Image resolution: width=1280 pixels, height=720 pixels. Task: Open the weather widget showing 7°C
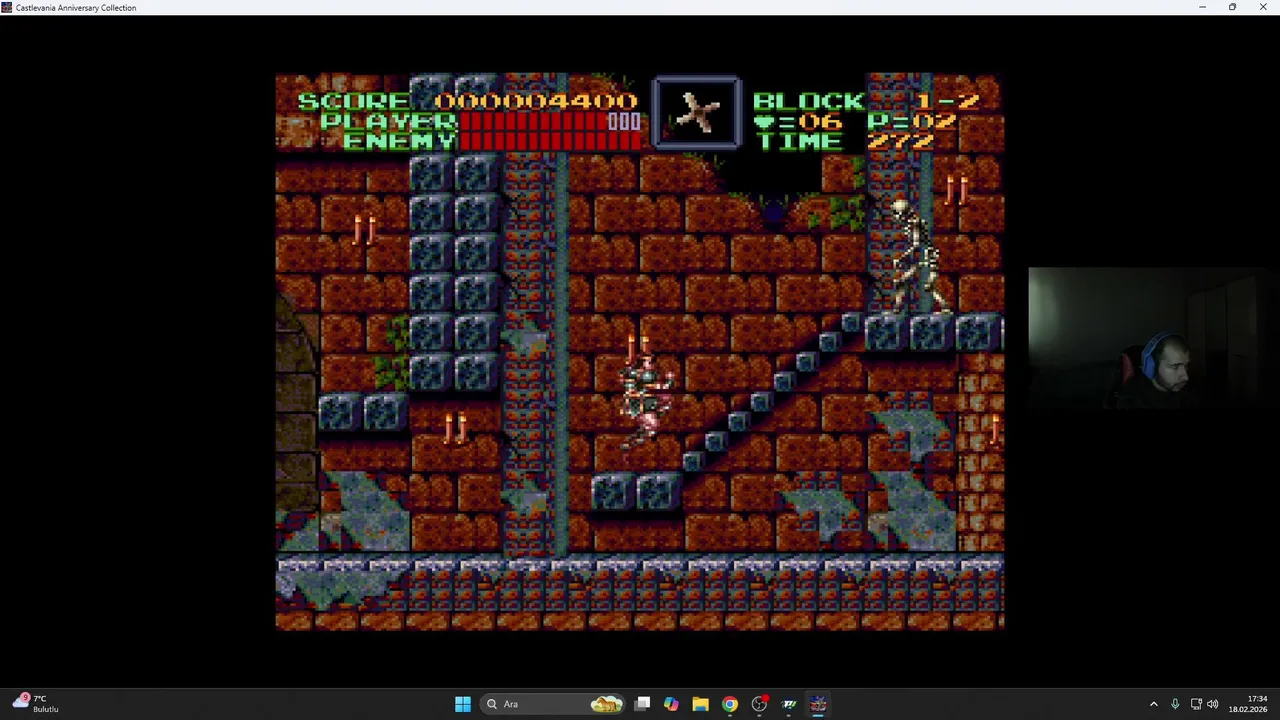coord(35,703)
